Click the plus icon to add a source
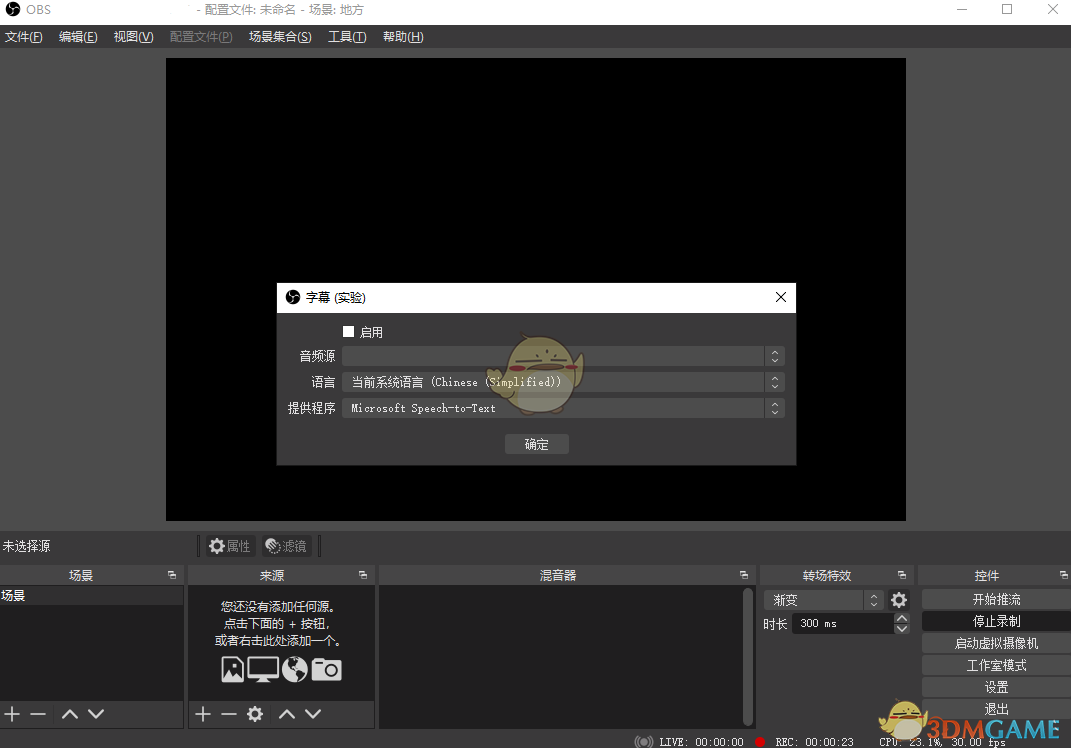This screenshot has height=748, width=1071. [202, 714]
